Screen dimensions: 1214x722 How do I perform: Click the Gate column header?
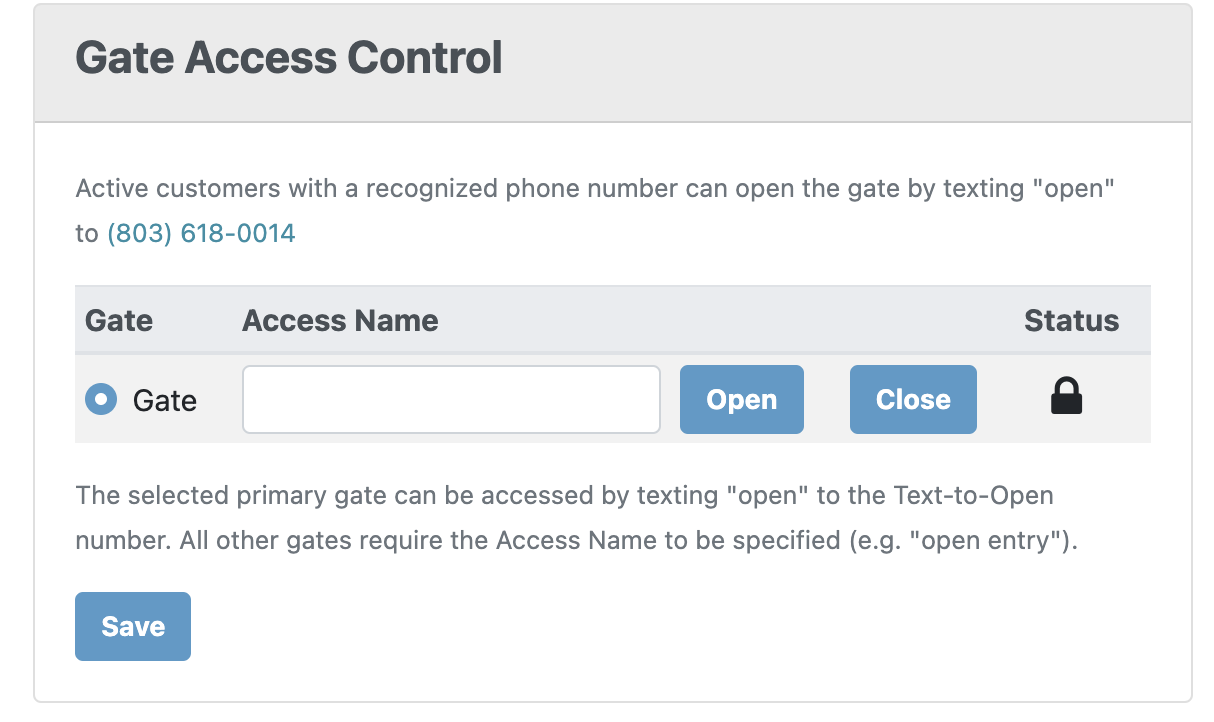pos(119,320)
